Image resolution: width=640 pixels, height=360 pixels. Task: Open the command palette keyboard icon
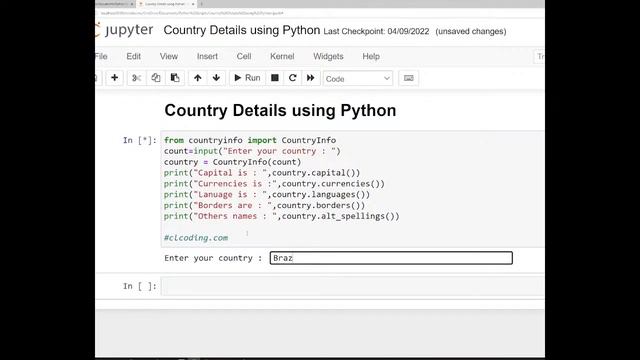[409, 78]
